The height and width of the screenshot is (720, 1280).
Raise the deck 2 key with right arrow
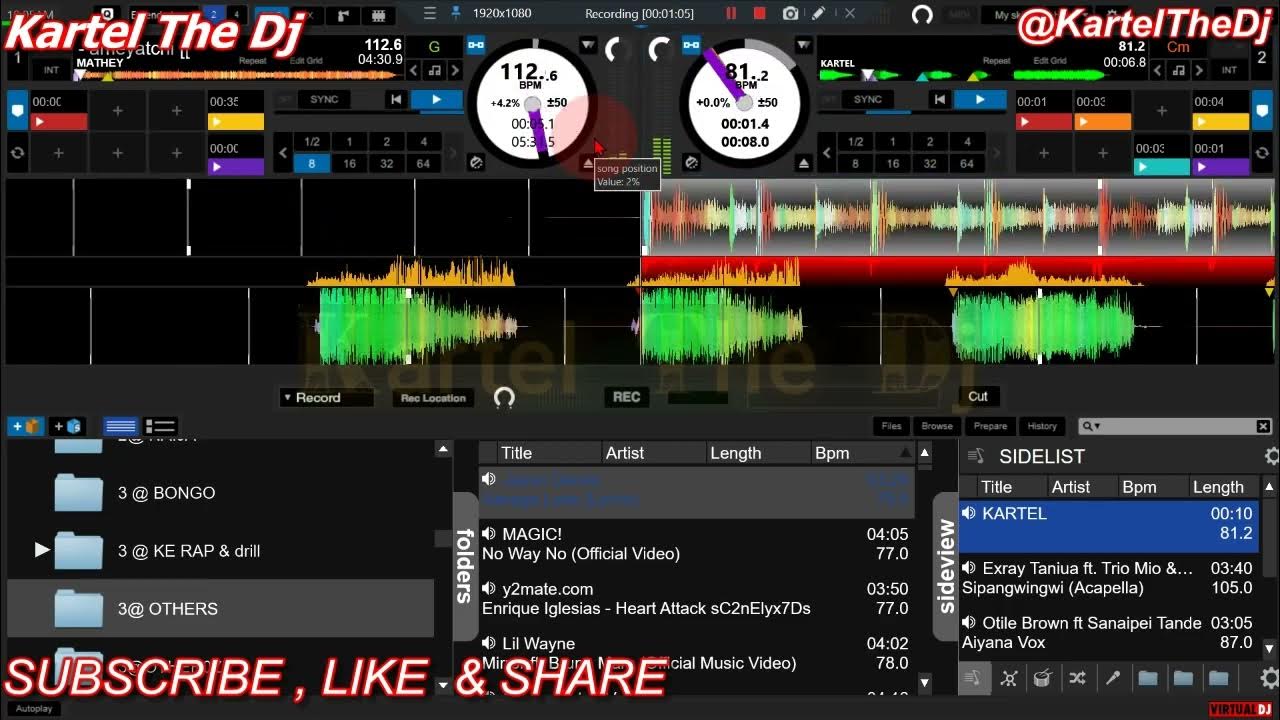(x=1198, y=71)
